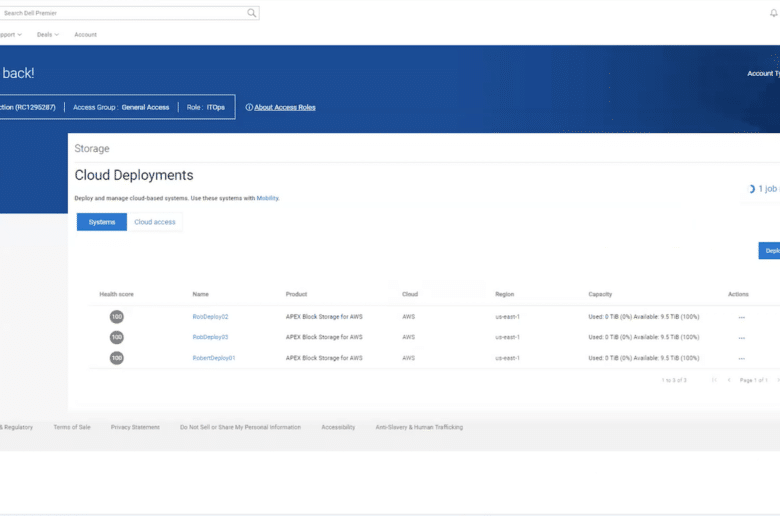This screenshot has width=780, height=516.
Task: Click health score badge of RobDeploy02
Action: click(117, 316)
